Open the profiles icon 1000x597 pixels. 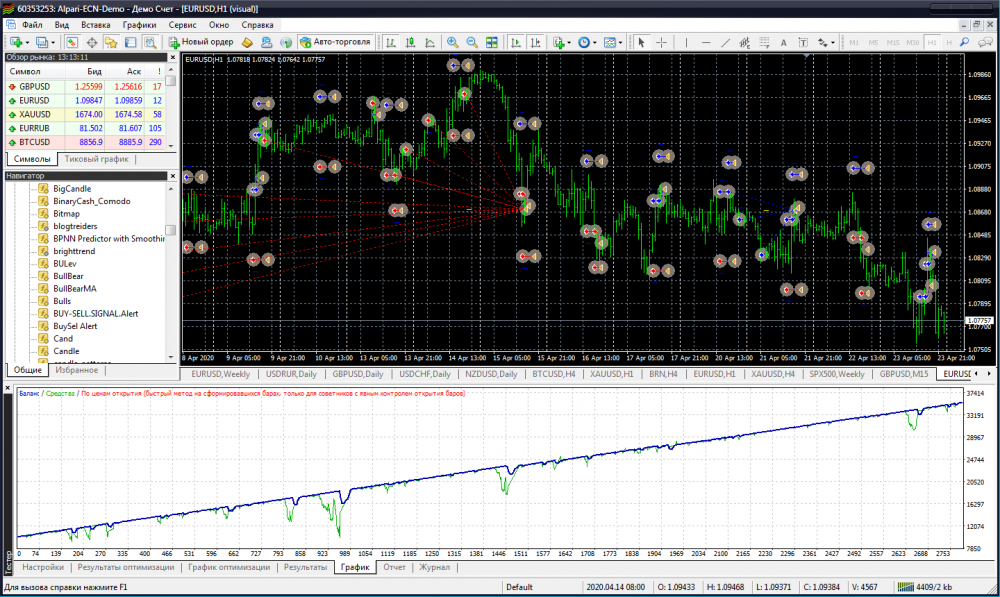(x=42, y=42)
